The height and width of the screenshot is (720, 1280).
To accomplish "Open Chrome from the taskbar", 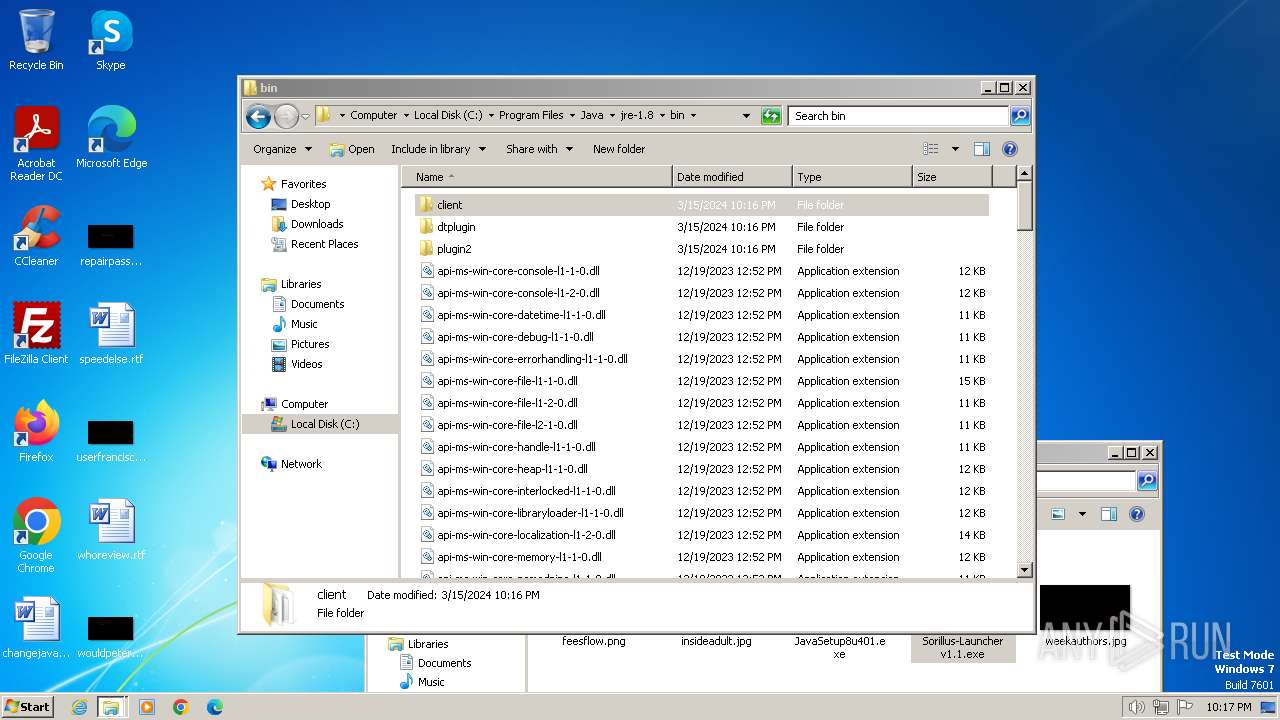I will click(x=181, y=707).
